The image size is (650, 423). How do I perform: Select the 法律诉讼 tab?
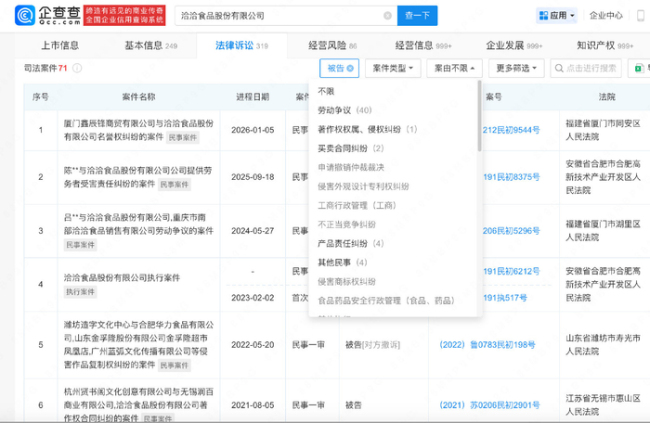pyautogui.click(x=242, y=45)
